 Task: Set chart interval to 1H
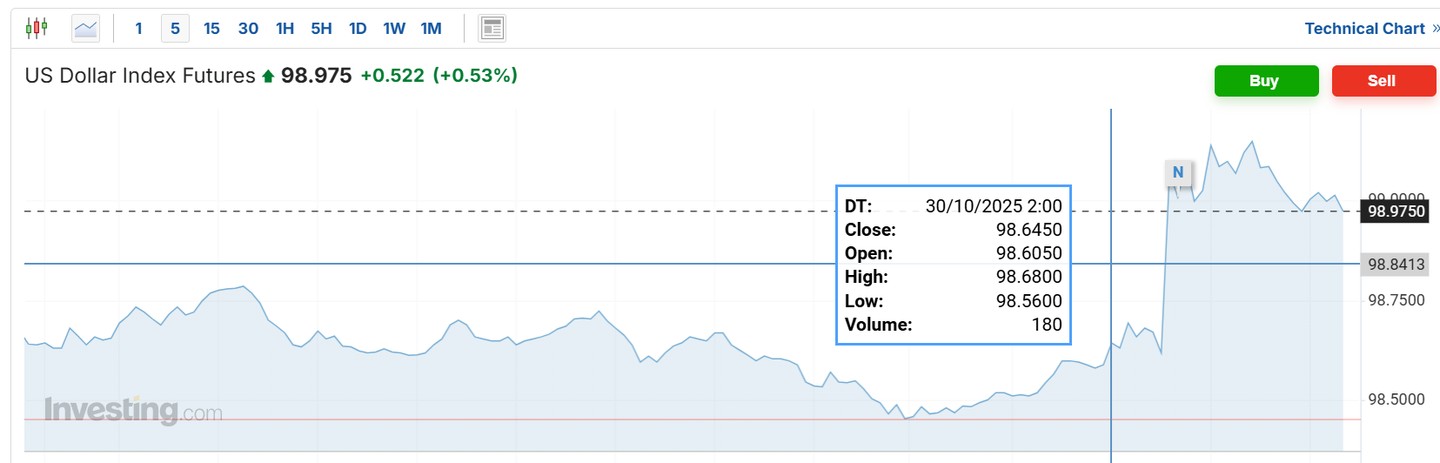(x=285, y=28)
